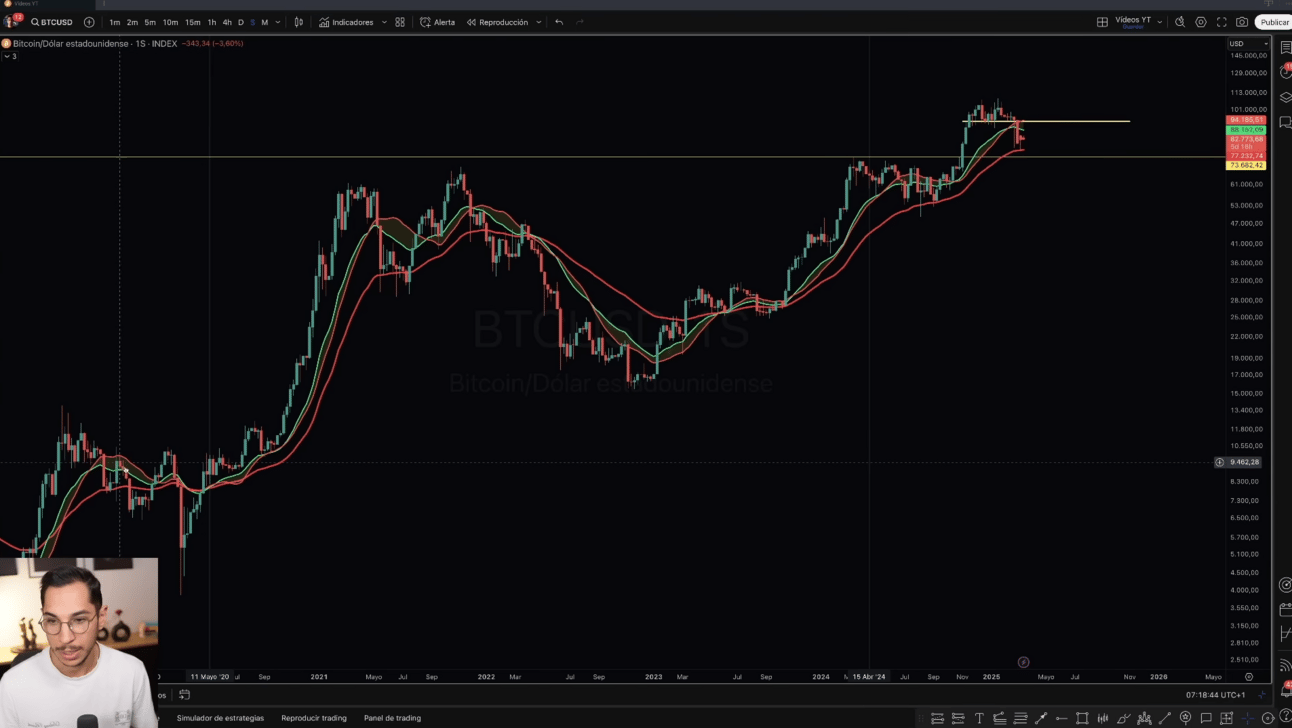Select the text T drawing tool
Viewport: 1292px width, 728px height.
tap(979, 718)
